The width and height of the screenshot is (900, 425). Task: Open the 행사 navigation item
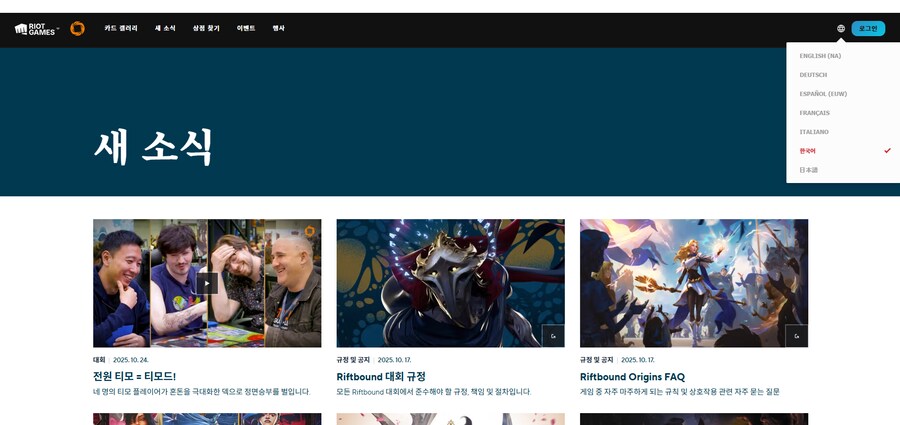278,28
